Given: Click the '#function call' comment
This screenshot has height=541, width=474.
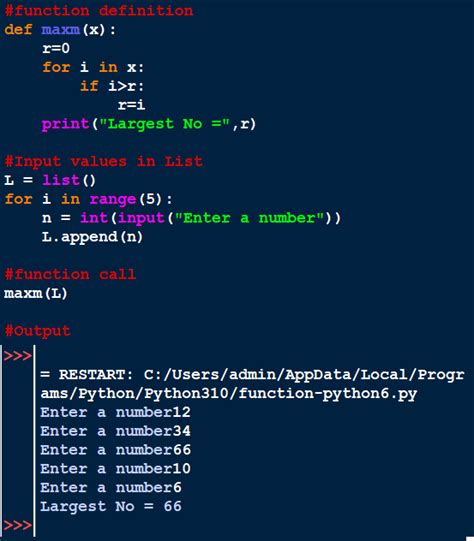Looking at the screenshot, I should 70,274.
